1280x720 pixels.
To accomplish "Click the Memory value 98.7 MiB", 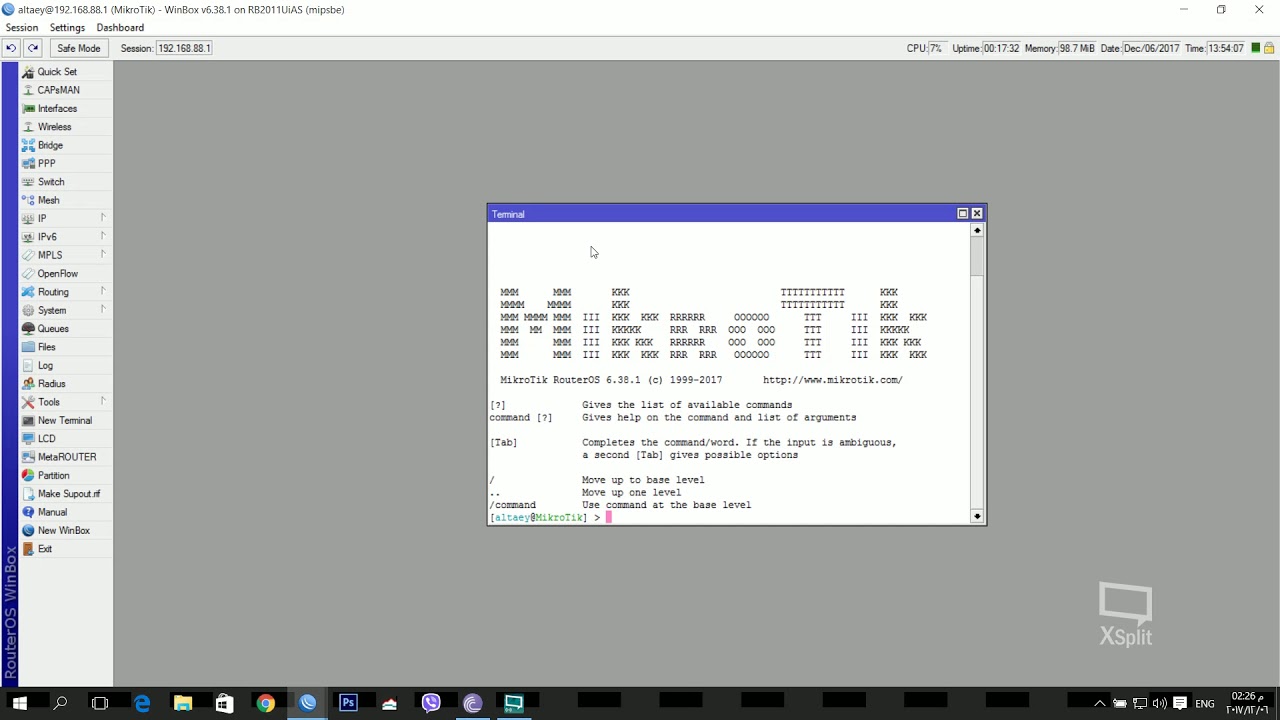I will point(1076,48).
